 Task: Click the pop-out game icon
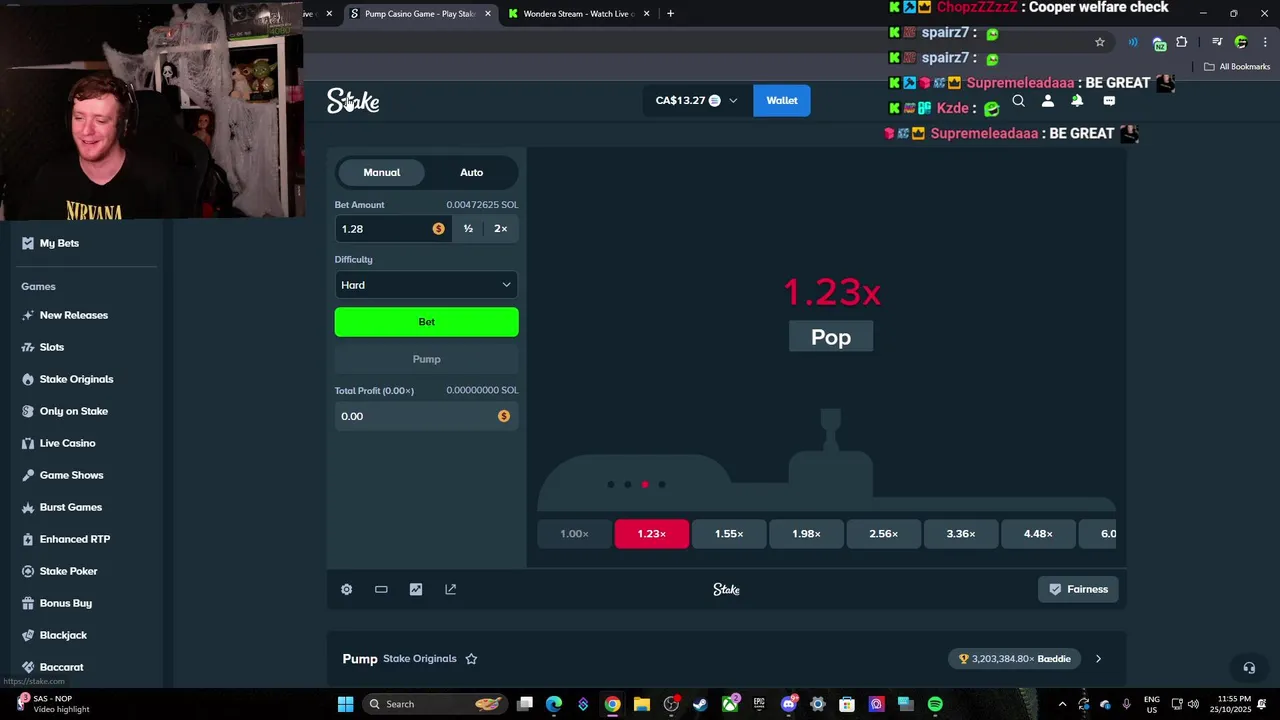[451, 589]
